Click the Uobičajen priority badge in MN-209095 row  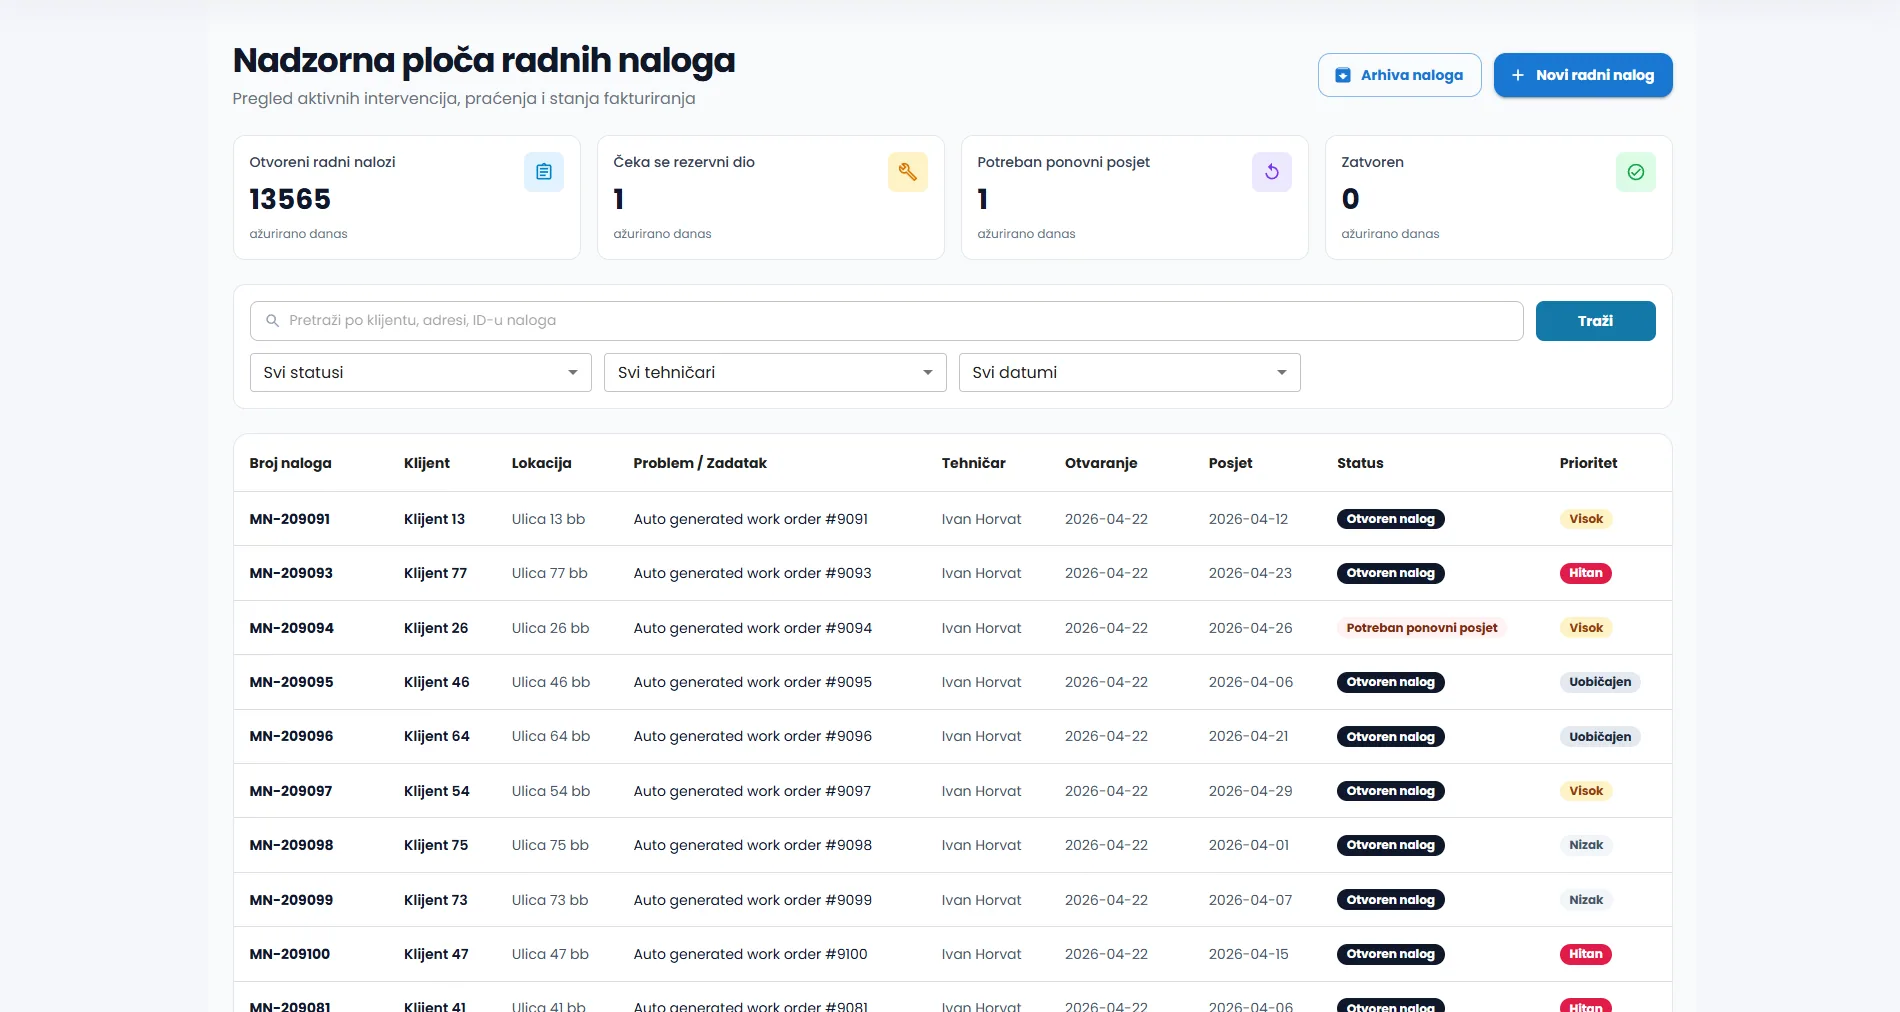tap(1600, 682)
